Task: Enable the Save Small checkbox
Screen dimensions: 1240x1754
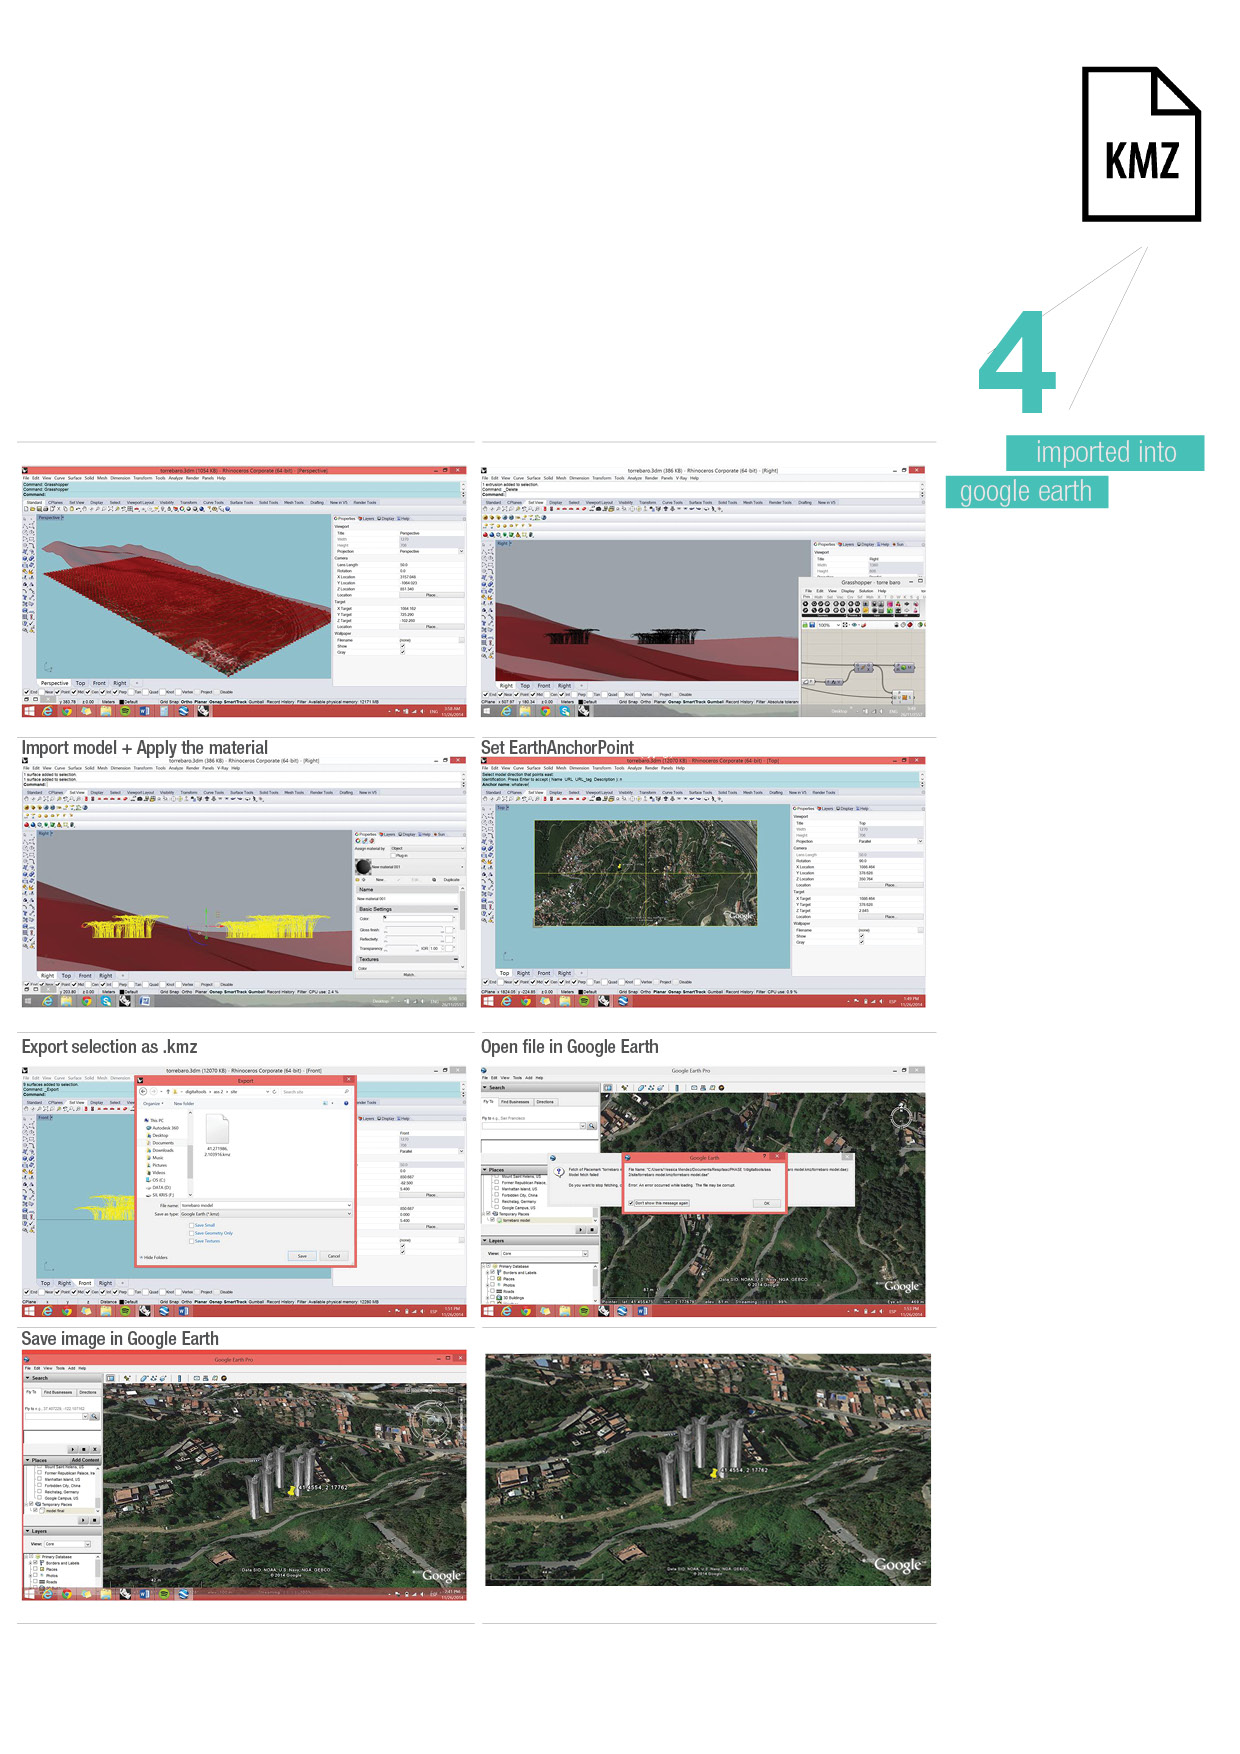Action: coord(191,1225)
